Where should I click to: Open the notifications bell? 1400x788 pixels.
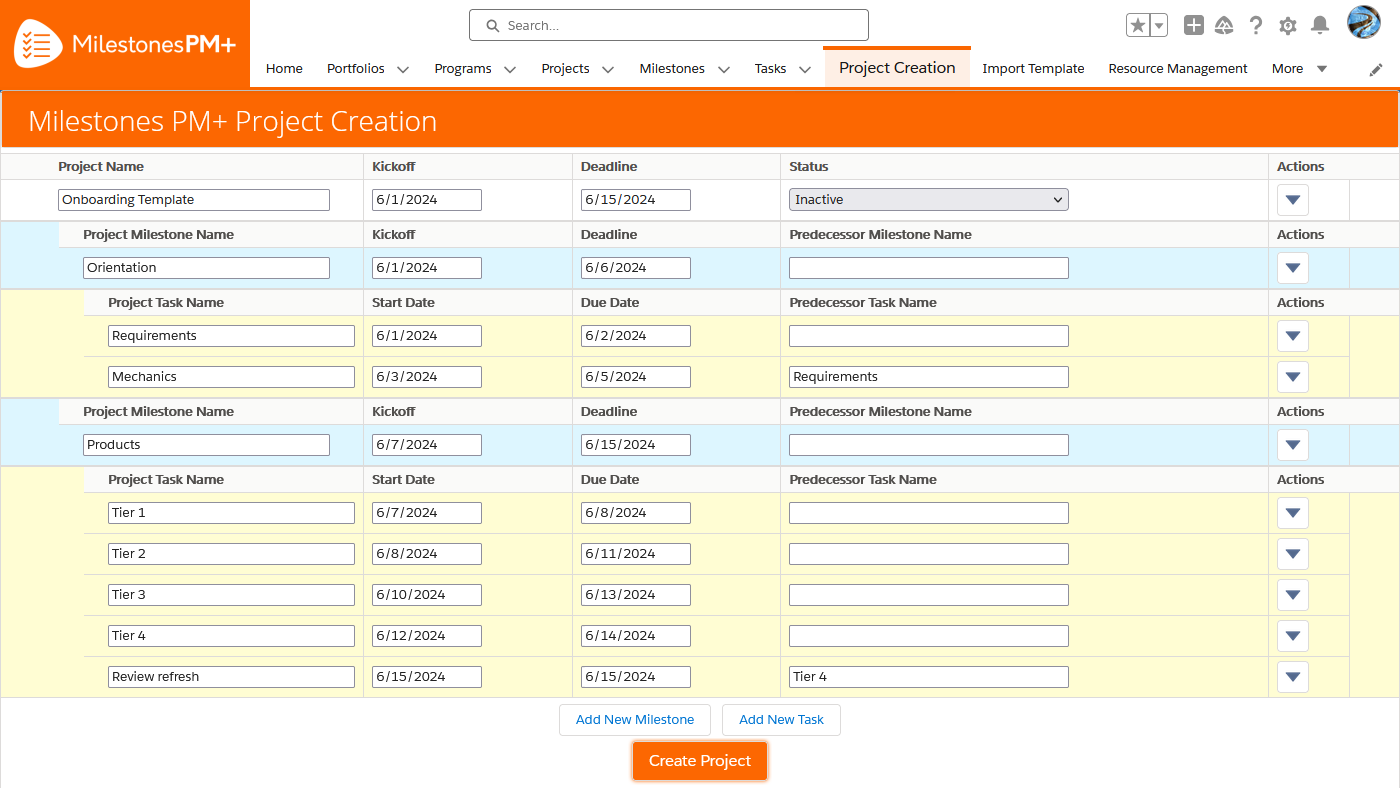click(x=1320, y=26)
